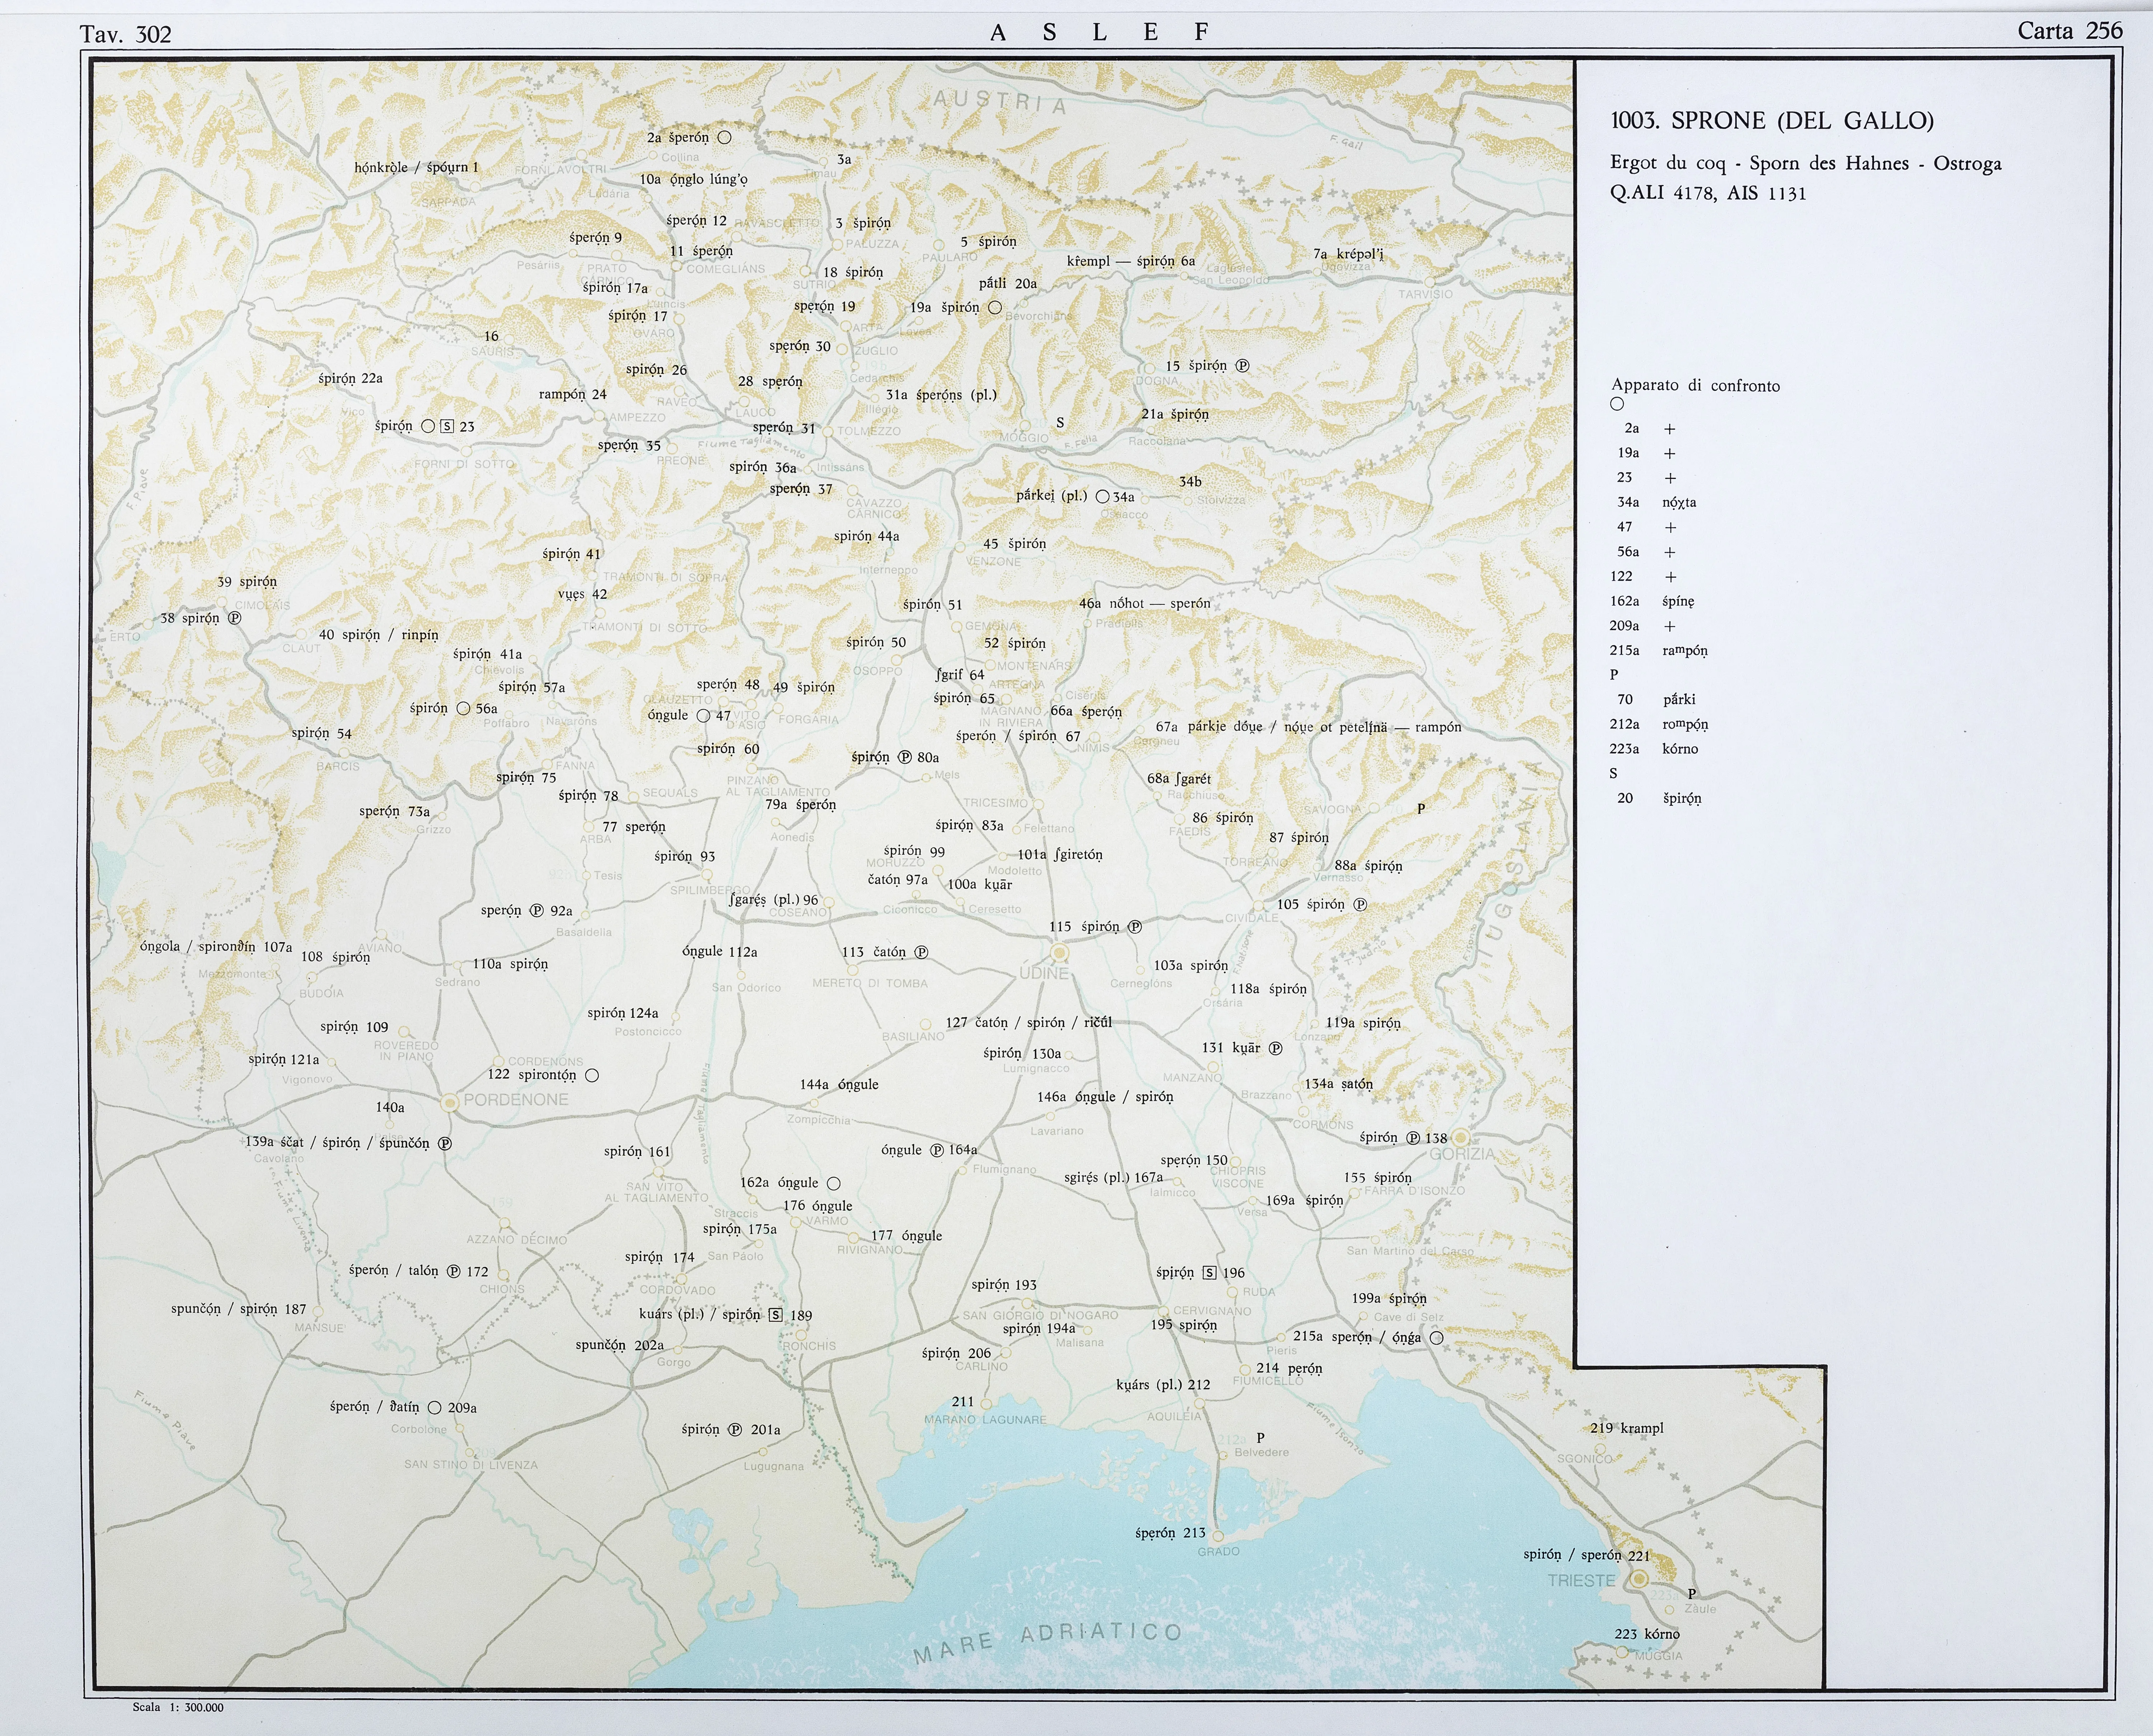Click the circled P beside 138 near Gorizia

coord(1413,1138)
